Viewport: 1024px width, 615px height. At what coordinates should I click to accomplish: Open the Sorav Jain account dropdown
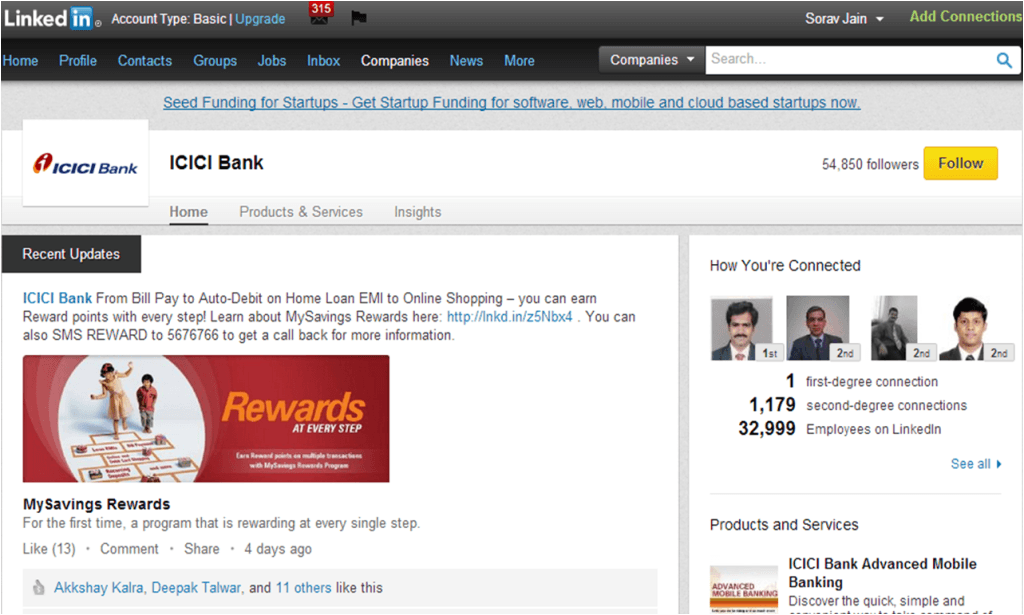point(844,19)
